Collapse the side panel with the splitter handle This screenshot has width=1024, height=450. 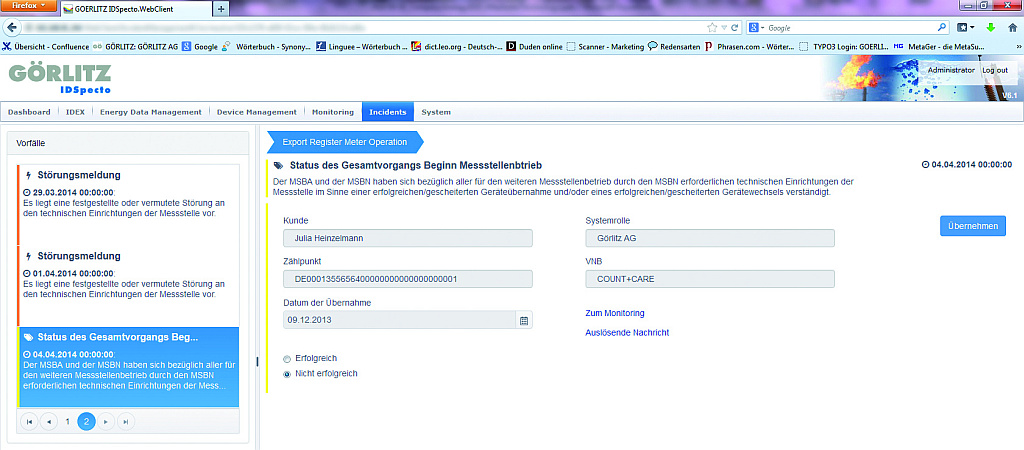coord(258,361)
